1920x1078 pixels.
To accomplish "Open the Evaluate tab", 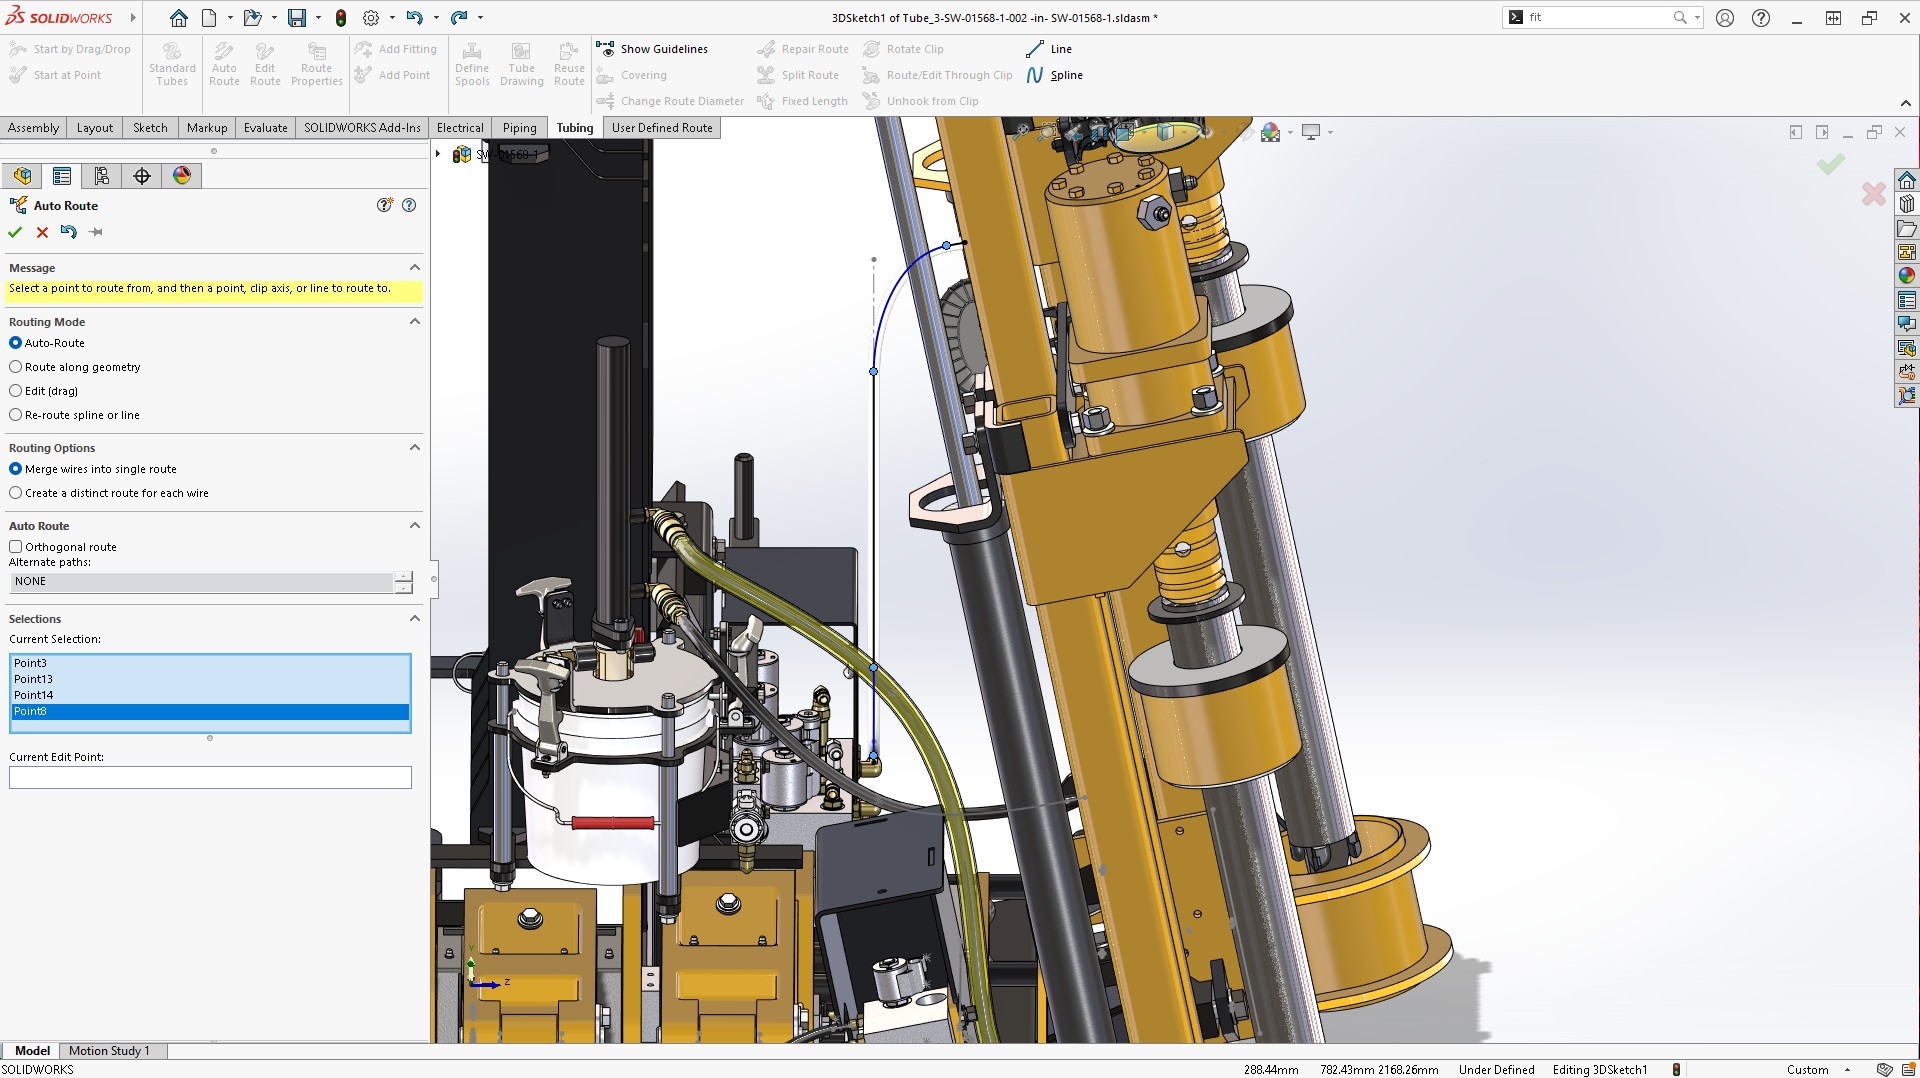I will coord(265,128).
